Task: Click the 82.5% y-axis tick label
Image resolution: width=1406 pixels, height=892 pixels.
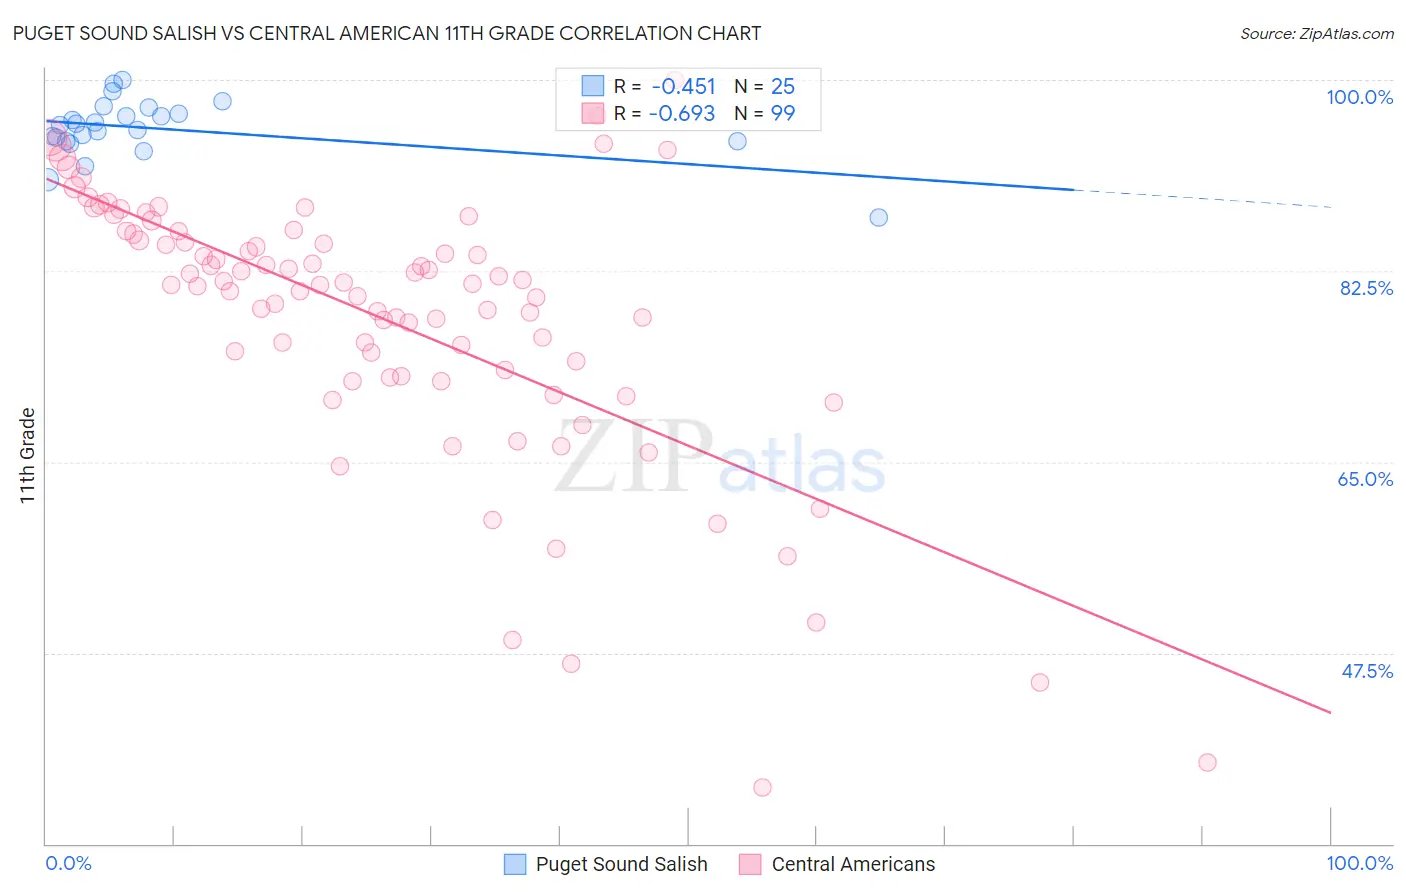Action: tap(1366, 288)
